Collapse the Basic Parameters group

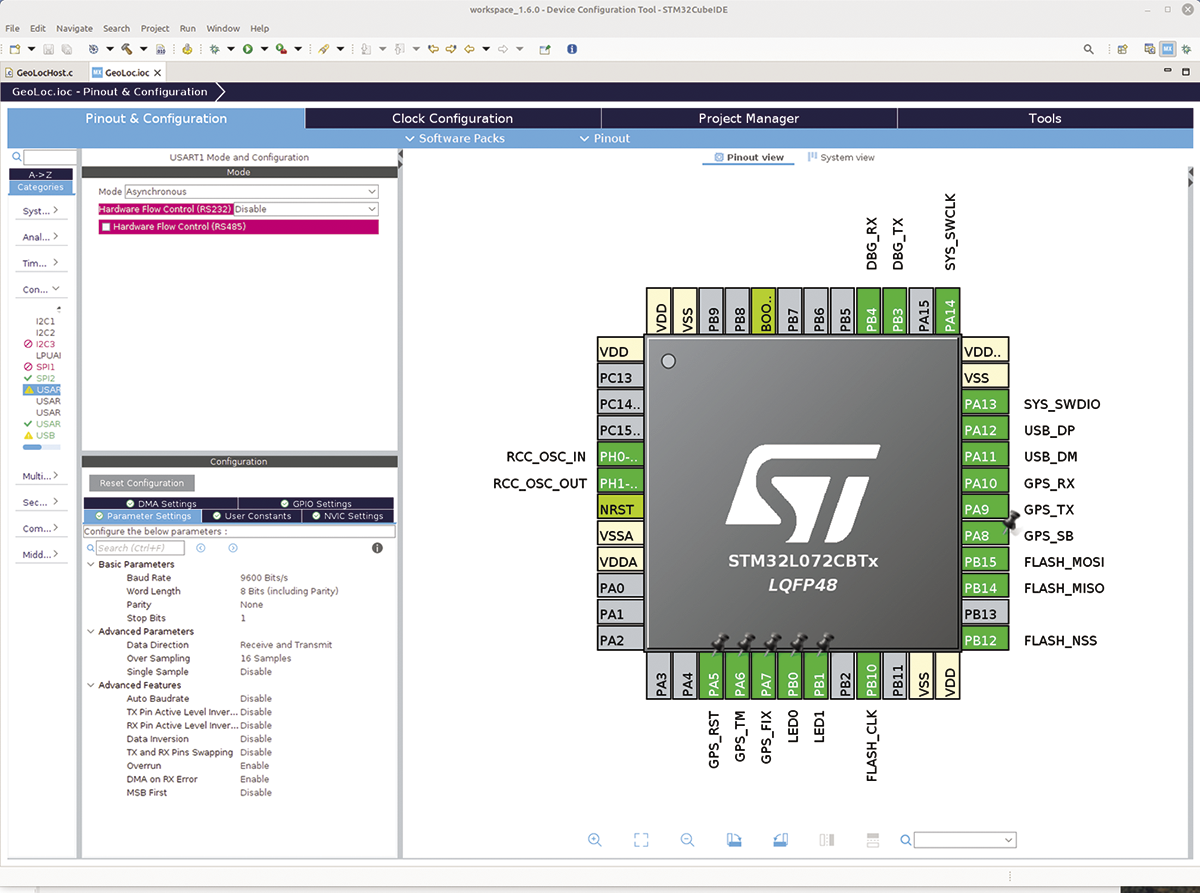point(92,565)
